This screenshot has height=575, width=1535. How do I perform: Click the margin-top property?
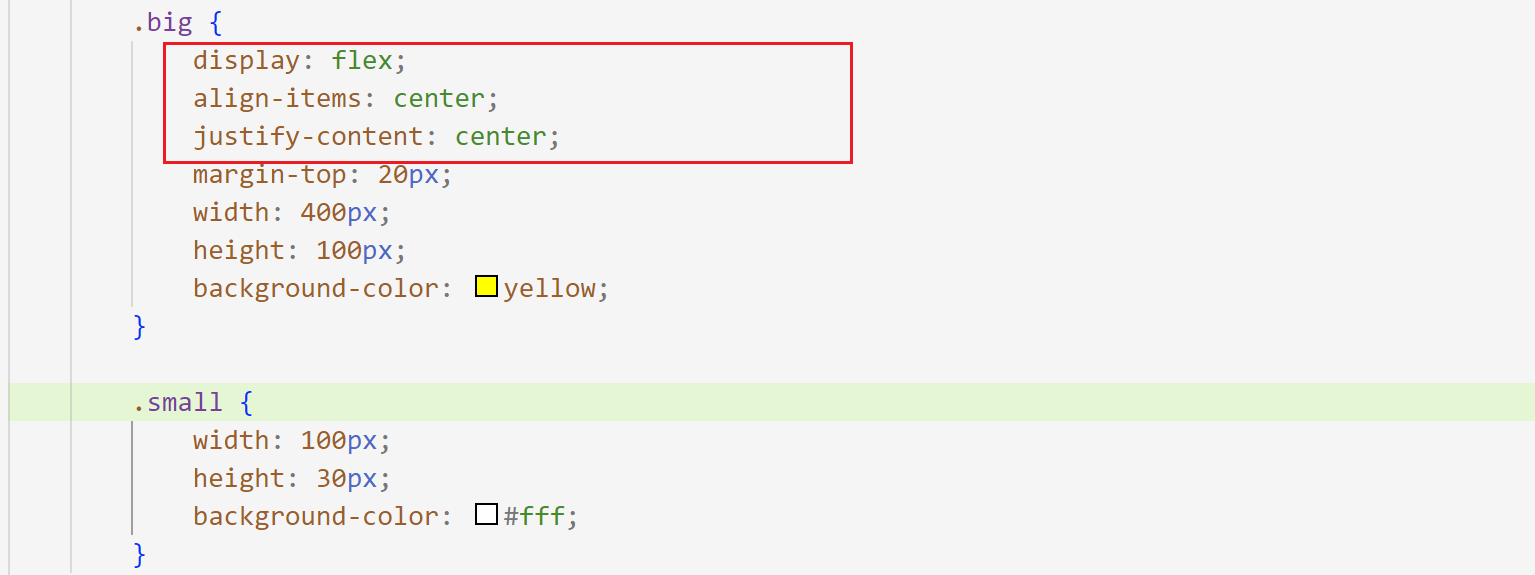tap(269, 175)
